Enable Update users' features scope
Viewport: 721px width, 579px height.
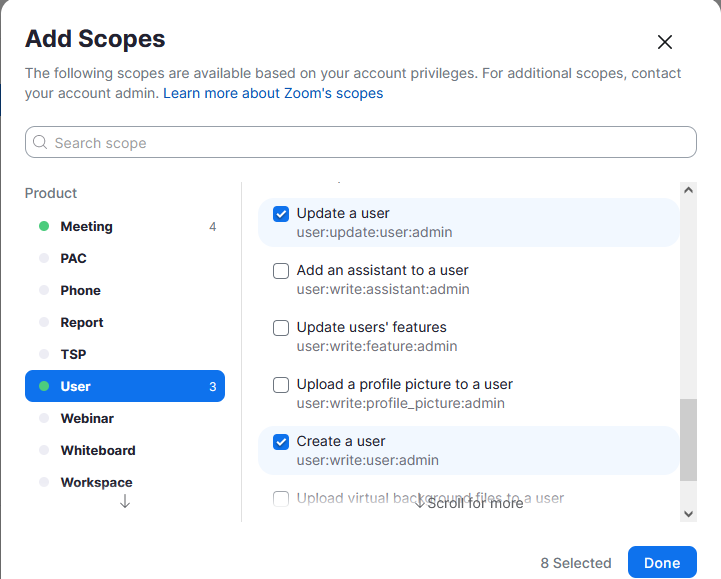coord(281,328)
